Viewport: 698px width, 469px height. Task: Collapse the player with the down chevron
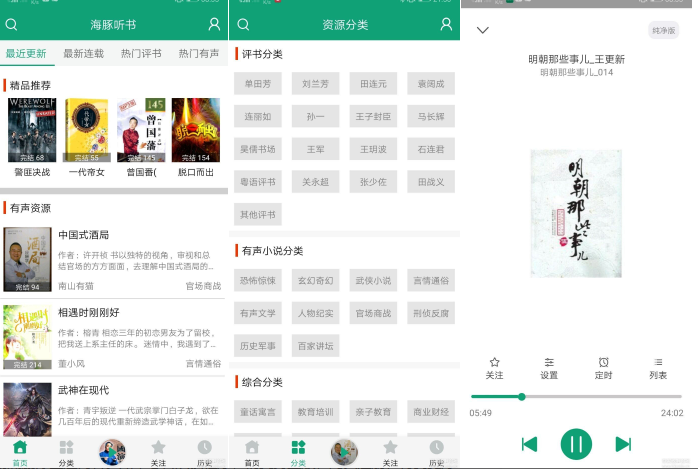point(483,30)
